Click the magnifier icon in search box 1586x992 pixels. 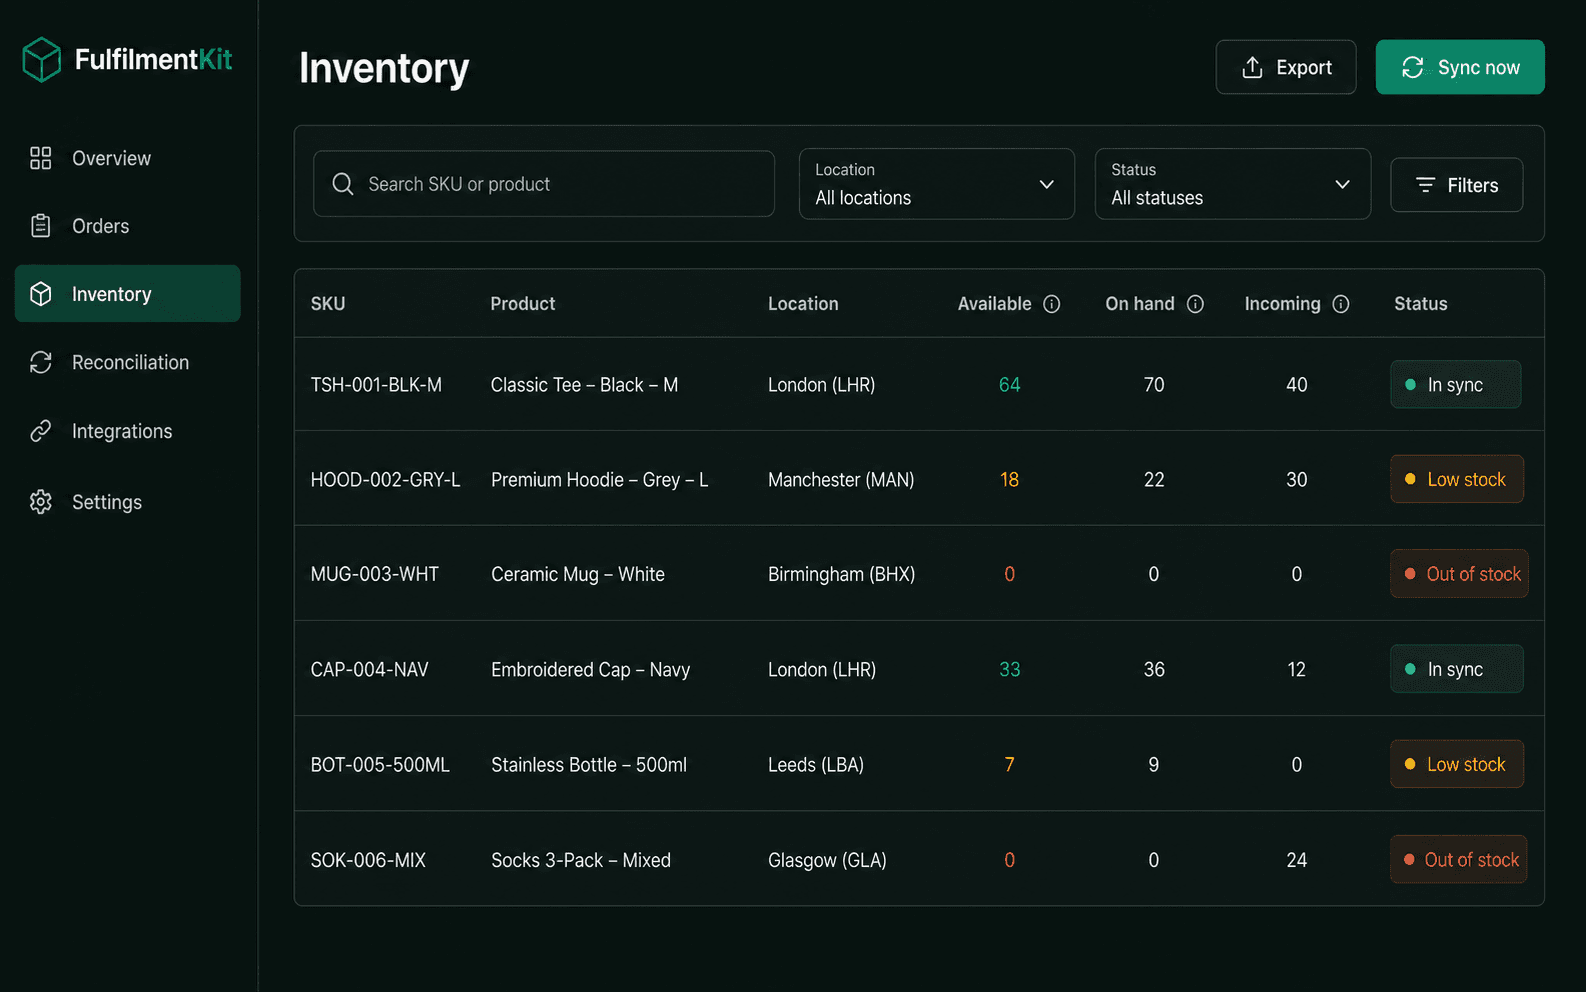pos(343,184)
